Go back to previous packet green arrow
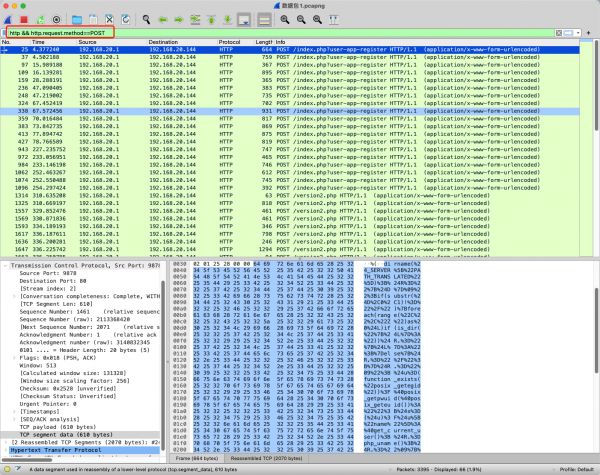 point(163,20)
